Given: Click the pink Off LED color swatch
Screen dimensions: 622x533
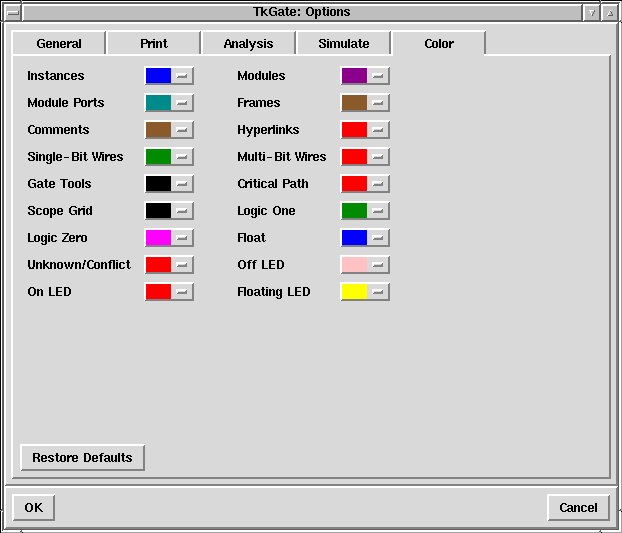Looking at the screenshot, I should click(354, 265).
